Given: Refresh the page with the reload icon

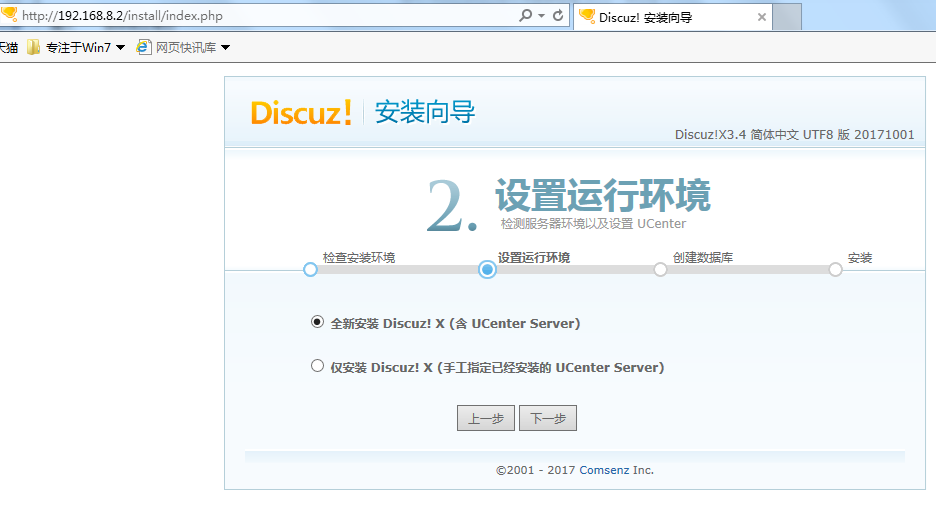Looking at the screenshot, I should 558,16.
